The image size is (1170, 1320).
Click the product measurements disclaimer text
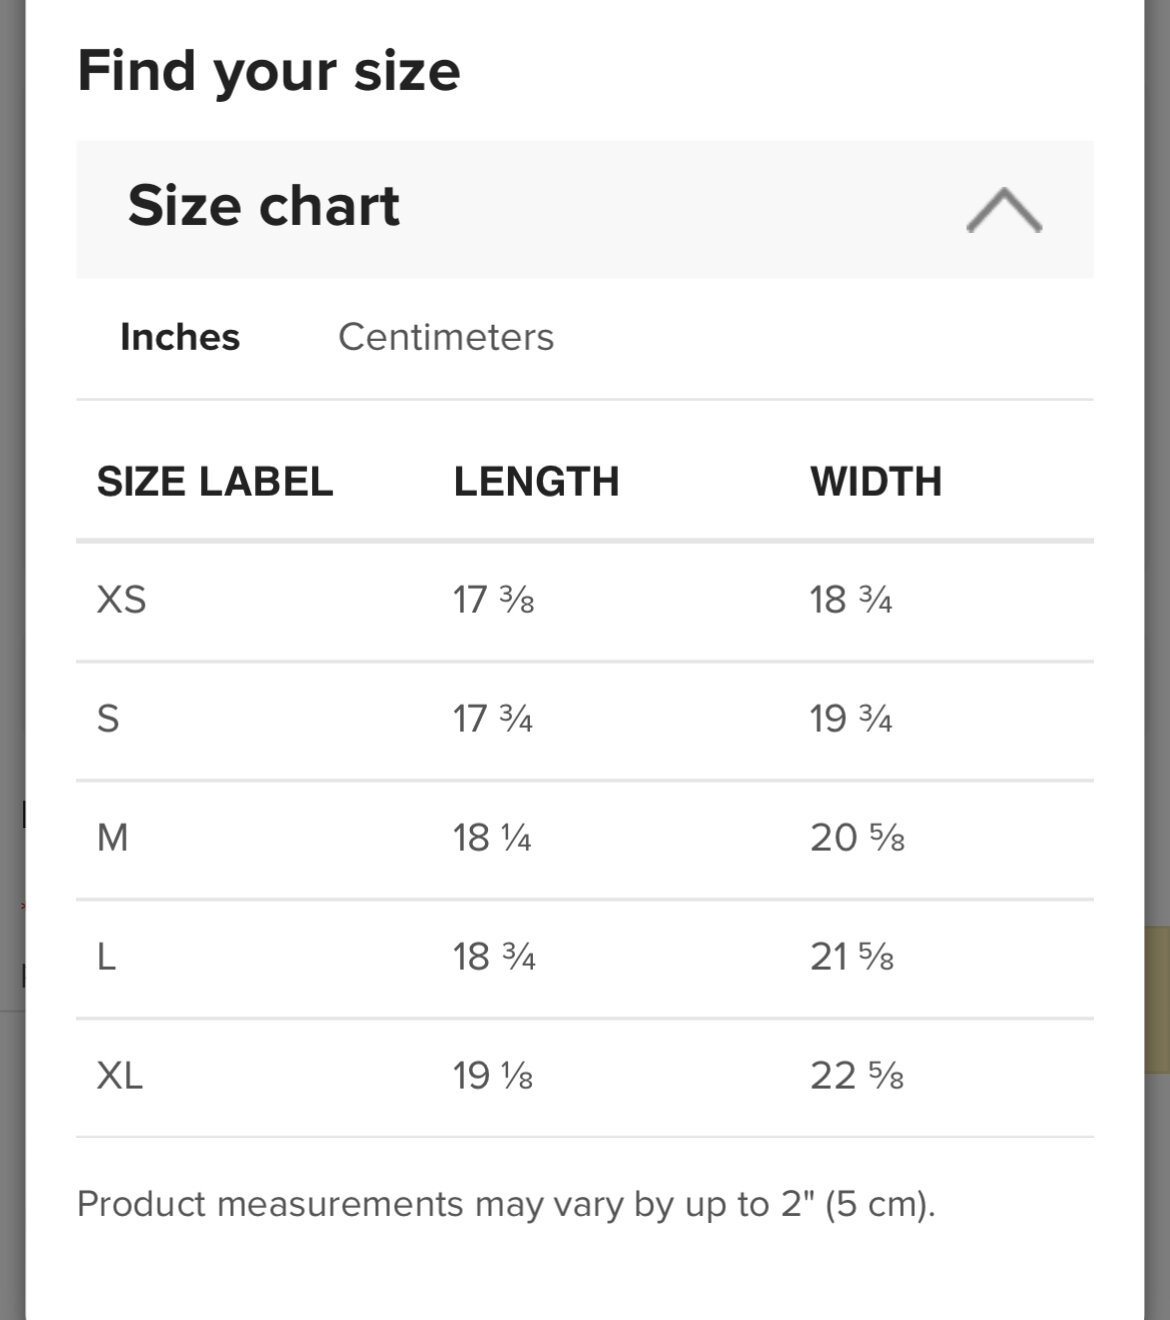pyautogui.click(x=505, y=1204)
